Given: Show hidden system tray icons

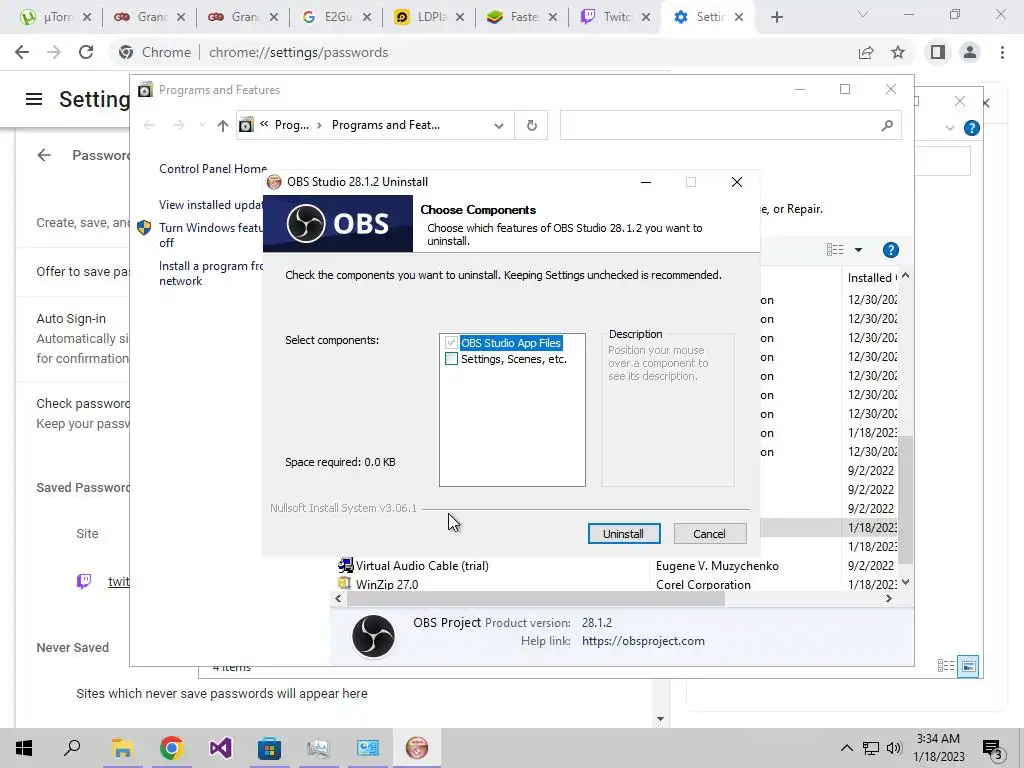Looking at the screenshot, I should pyautogui.click(x=846, y=748).
